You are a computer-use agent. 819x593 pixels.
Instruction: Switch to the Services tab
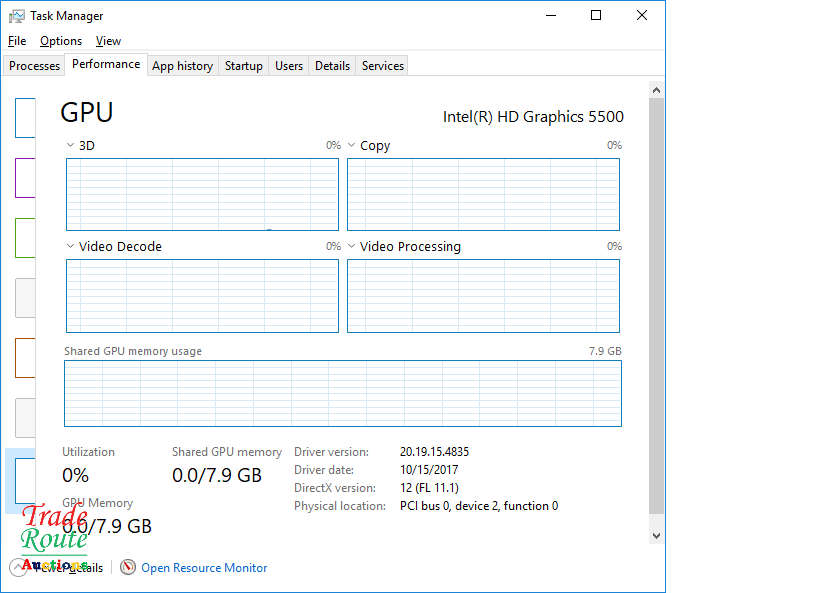[x=383, y=66]
